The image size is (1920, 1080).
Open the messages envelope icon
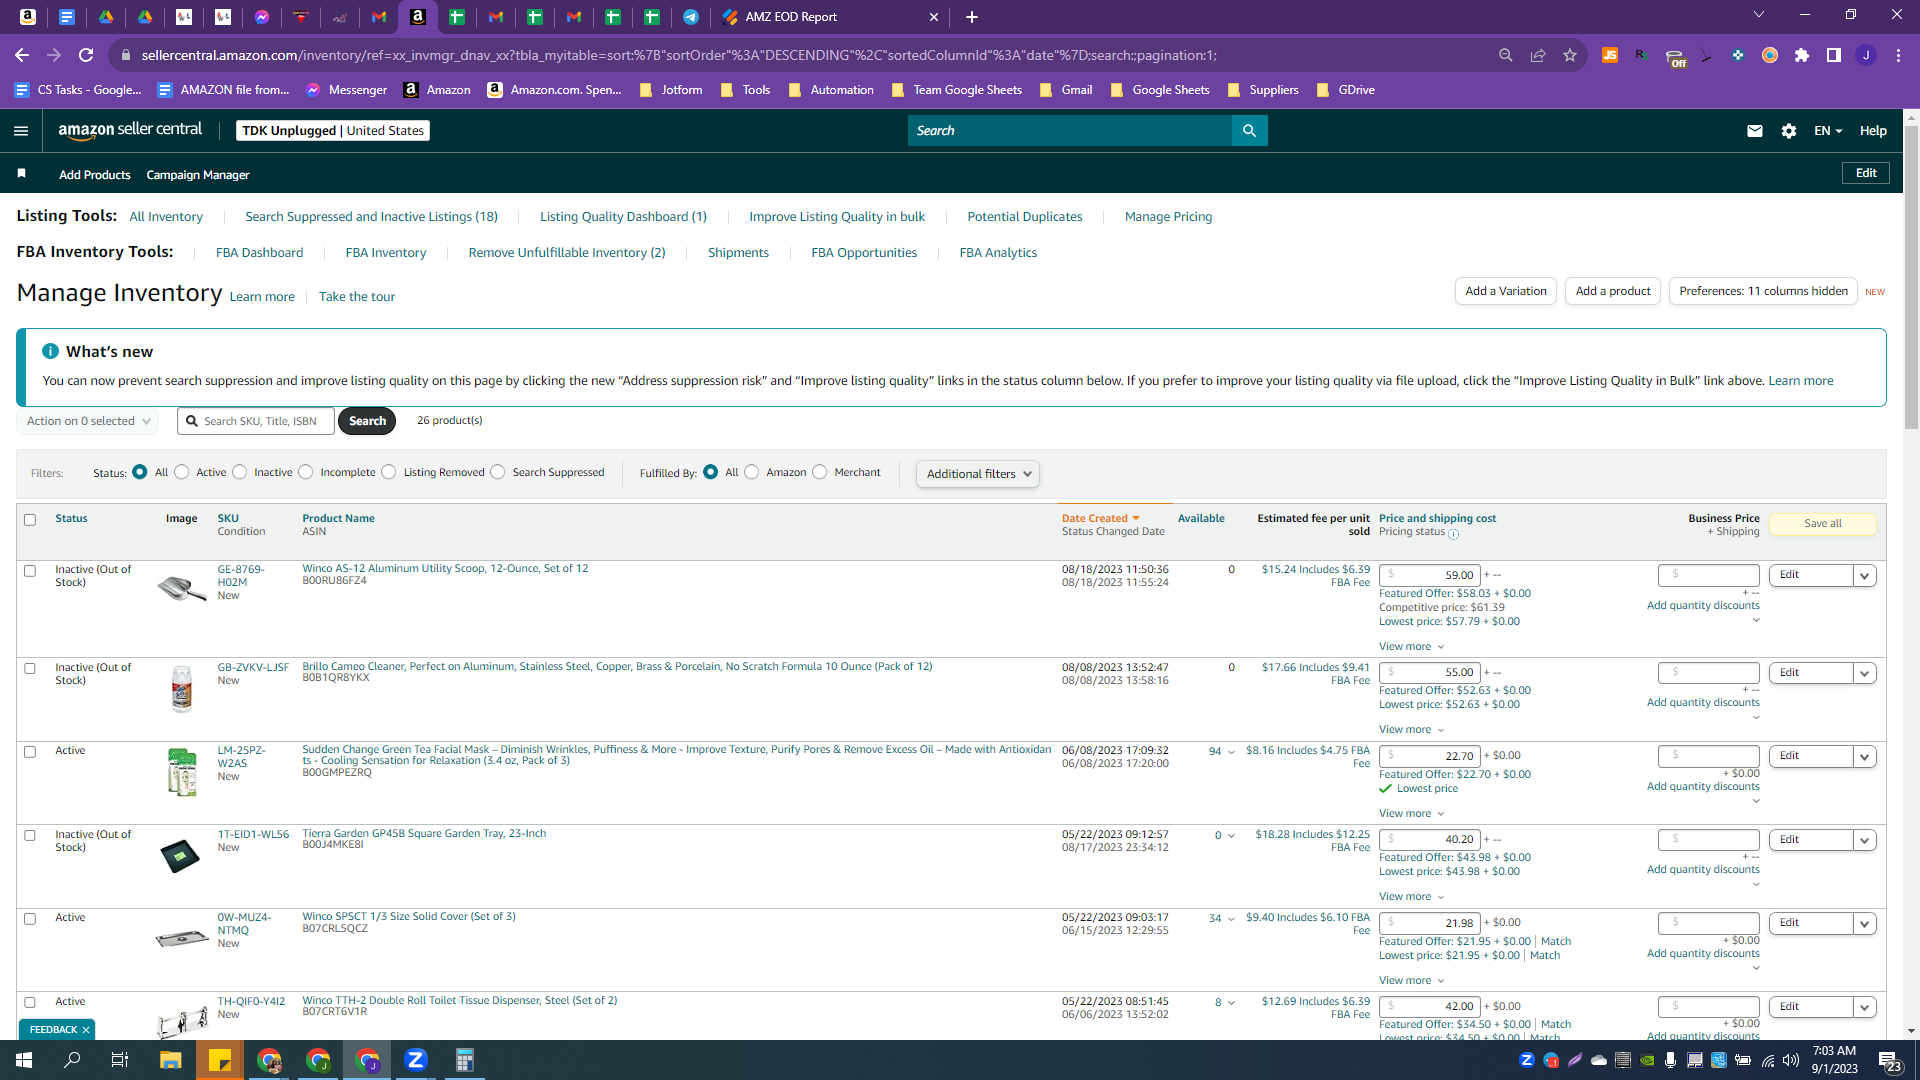1754,131
